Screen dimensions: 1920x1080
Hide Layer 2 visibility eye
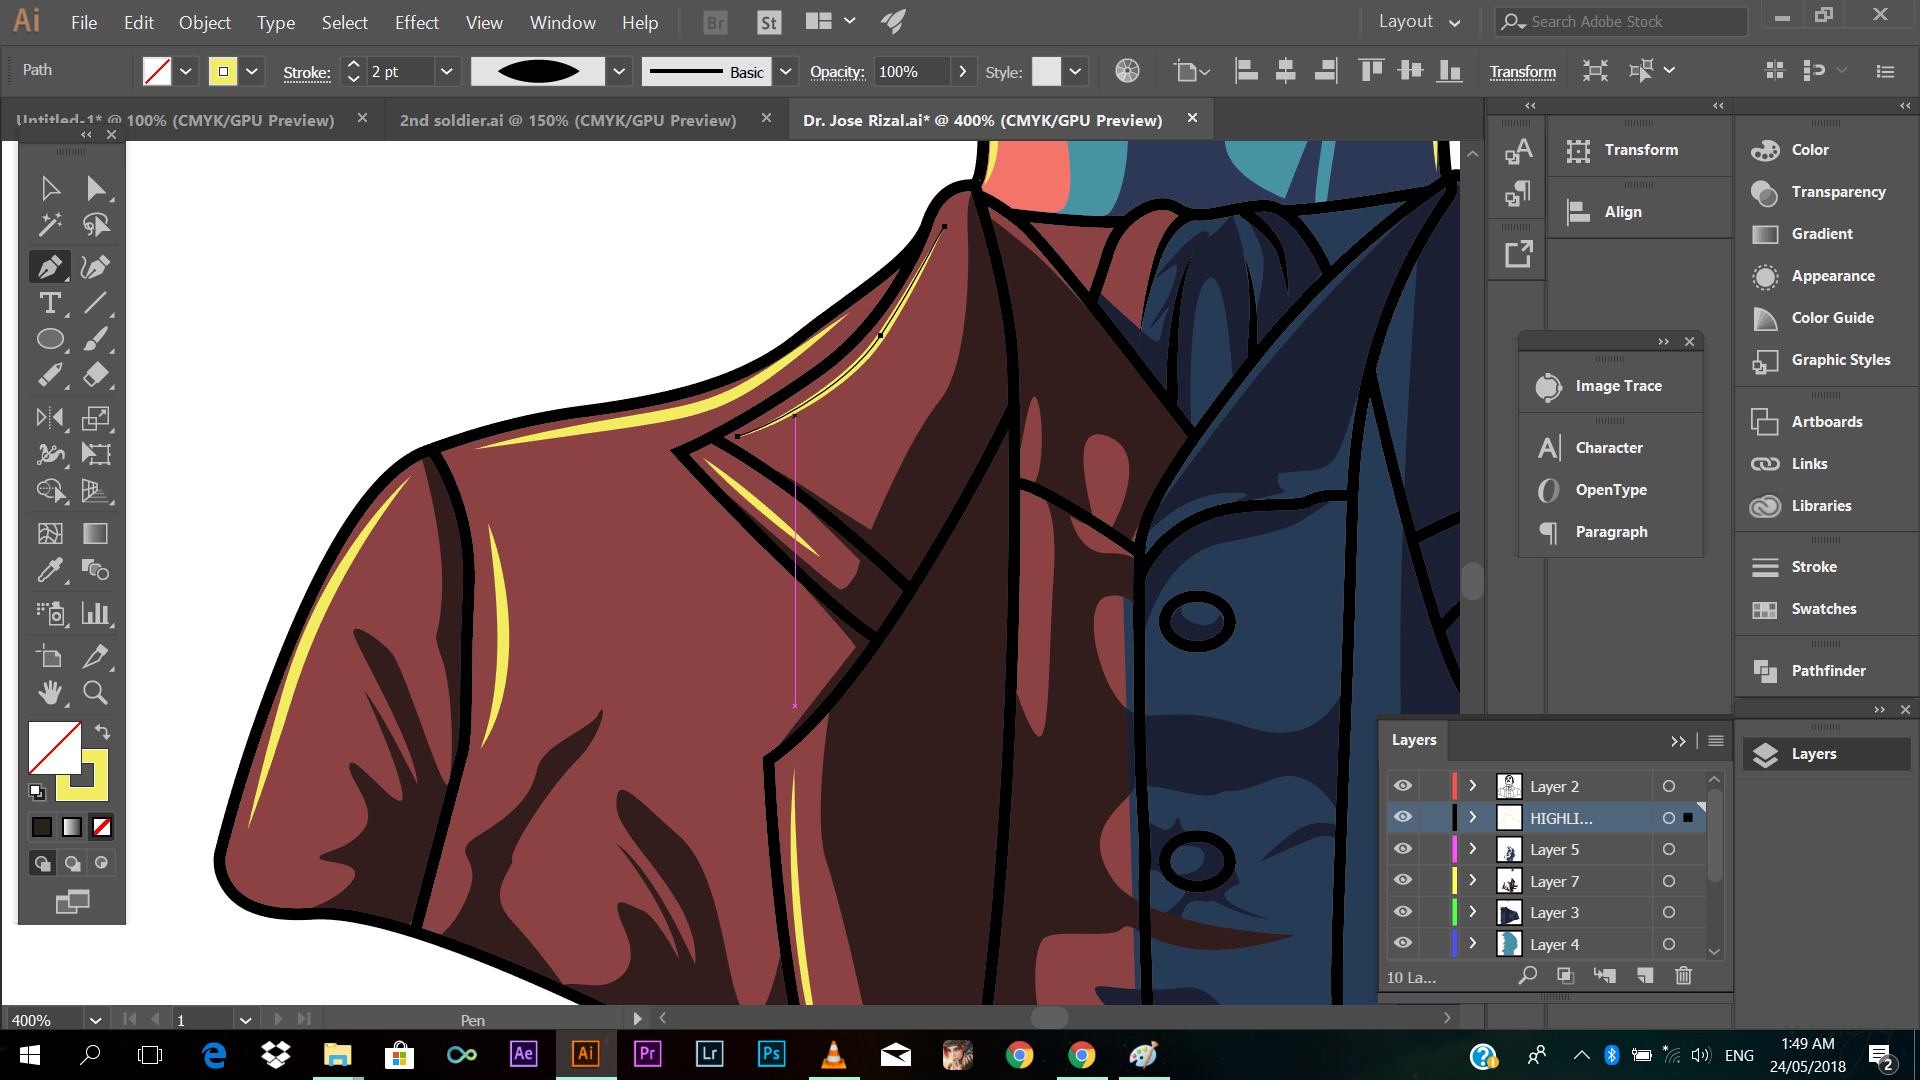pyautogui.click(x=1403, y=786)
